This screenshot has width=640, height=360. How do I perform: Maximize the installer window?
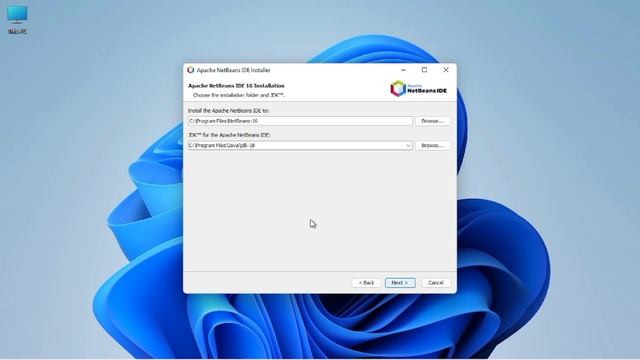424,70
